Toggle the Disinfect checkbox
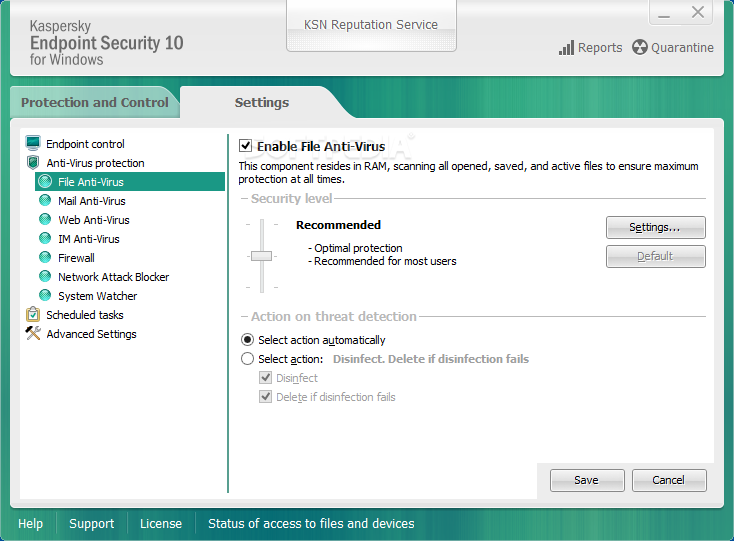This screenshot has width=734, height=541. (265, 378)
